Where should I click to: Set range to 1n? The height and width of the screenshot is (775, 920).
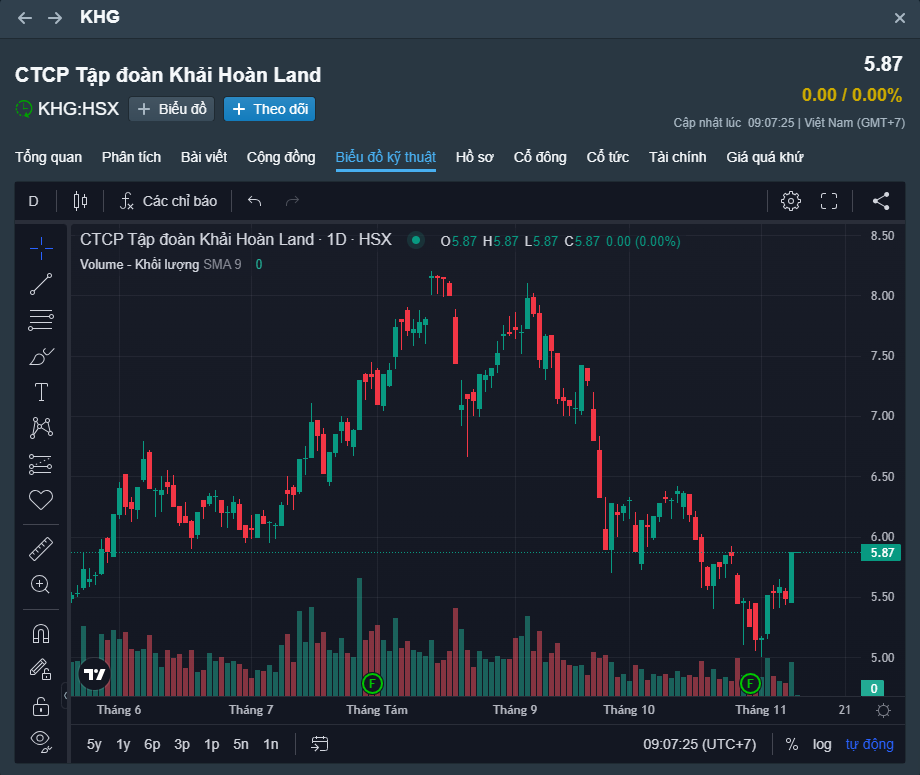[x=271, y=744]
